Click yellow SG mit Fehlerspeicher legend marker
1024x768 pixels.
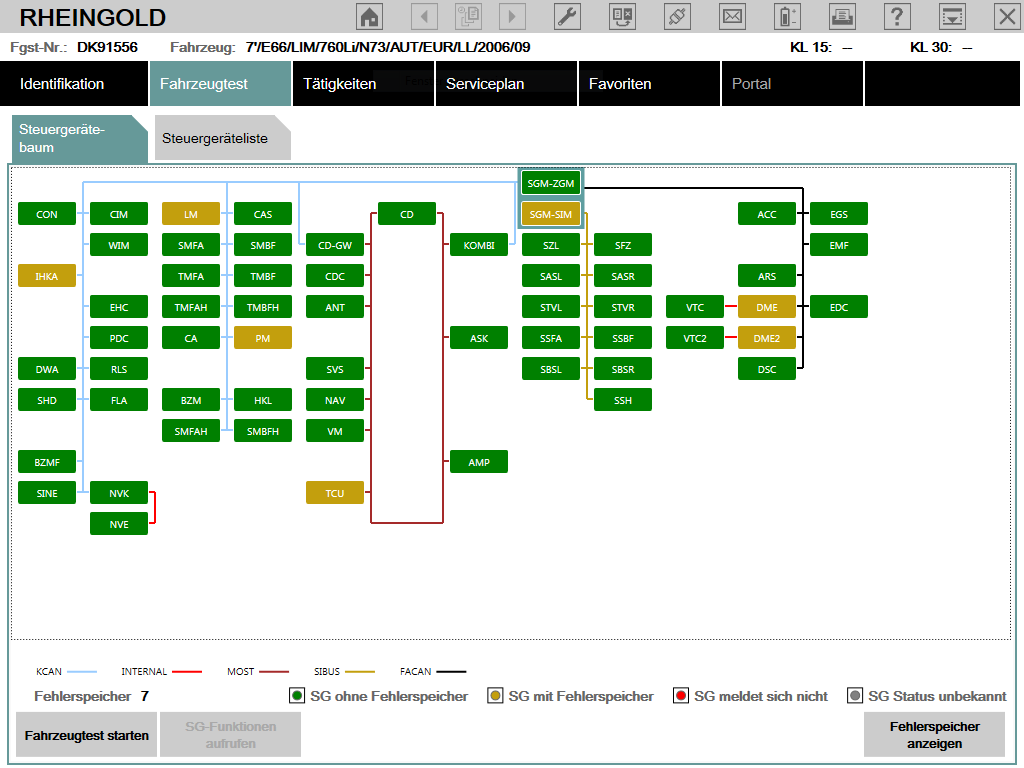495,696
